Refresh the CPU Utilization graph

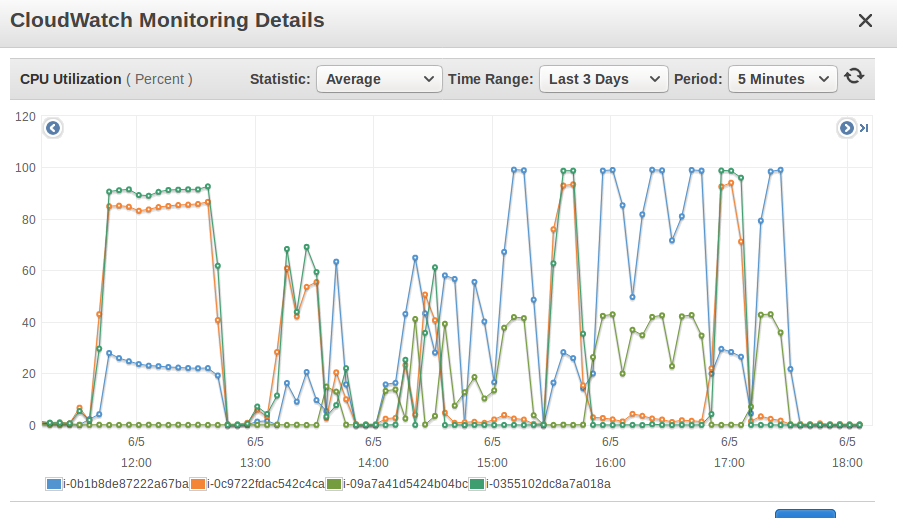click(854, 76)
